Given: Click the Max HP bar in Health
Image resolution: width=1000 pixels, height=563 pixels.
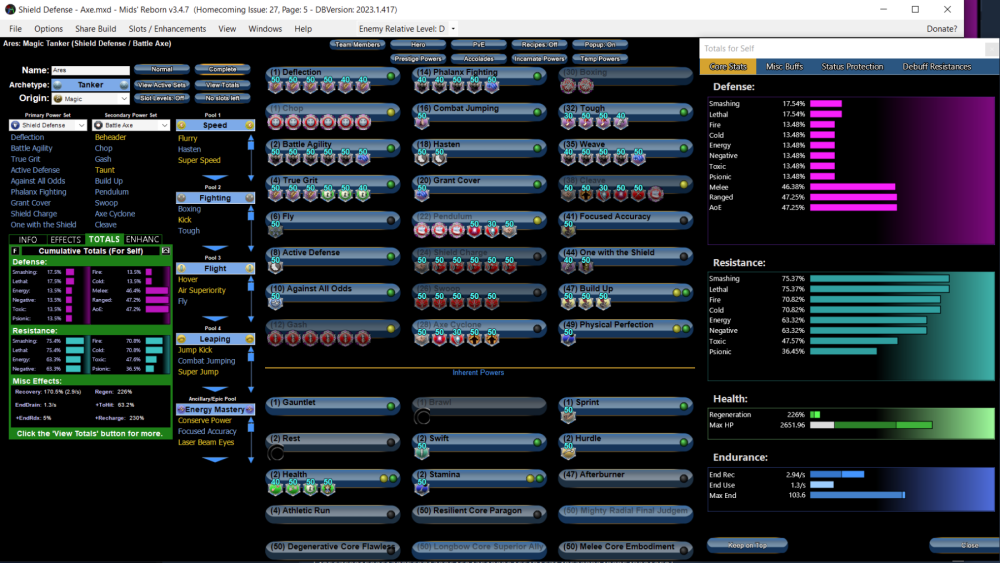Looking at the screenshot, I should (850, 425).
